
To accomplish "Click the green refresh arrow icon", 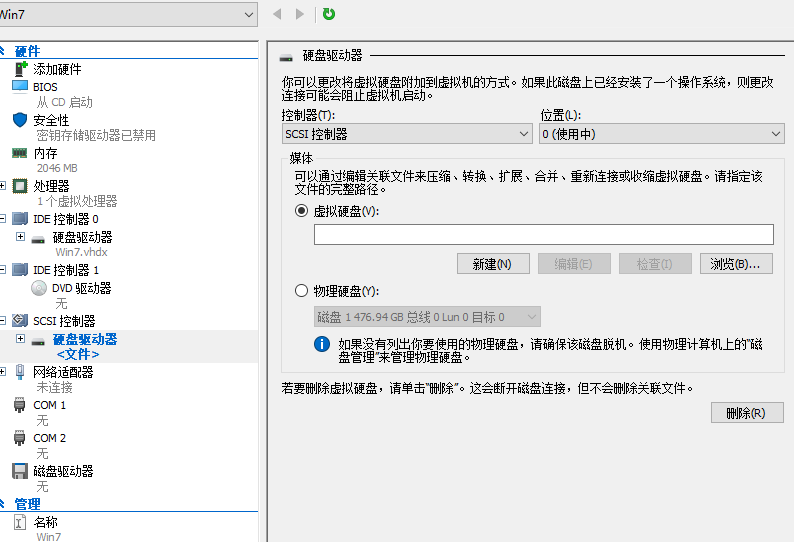I will pos(329,14).
